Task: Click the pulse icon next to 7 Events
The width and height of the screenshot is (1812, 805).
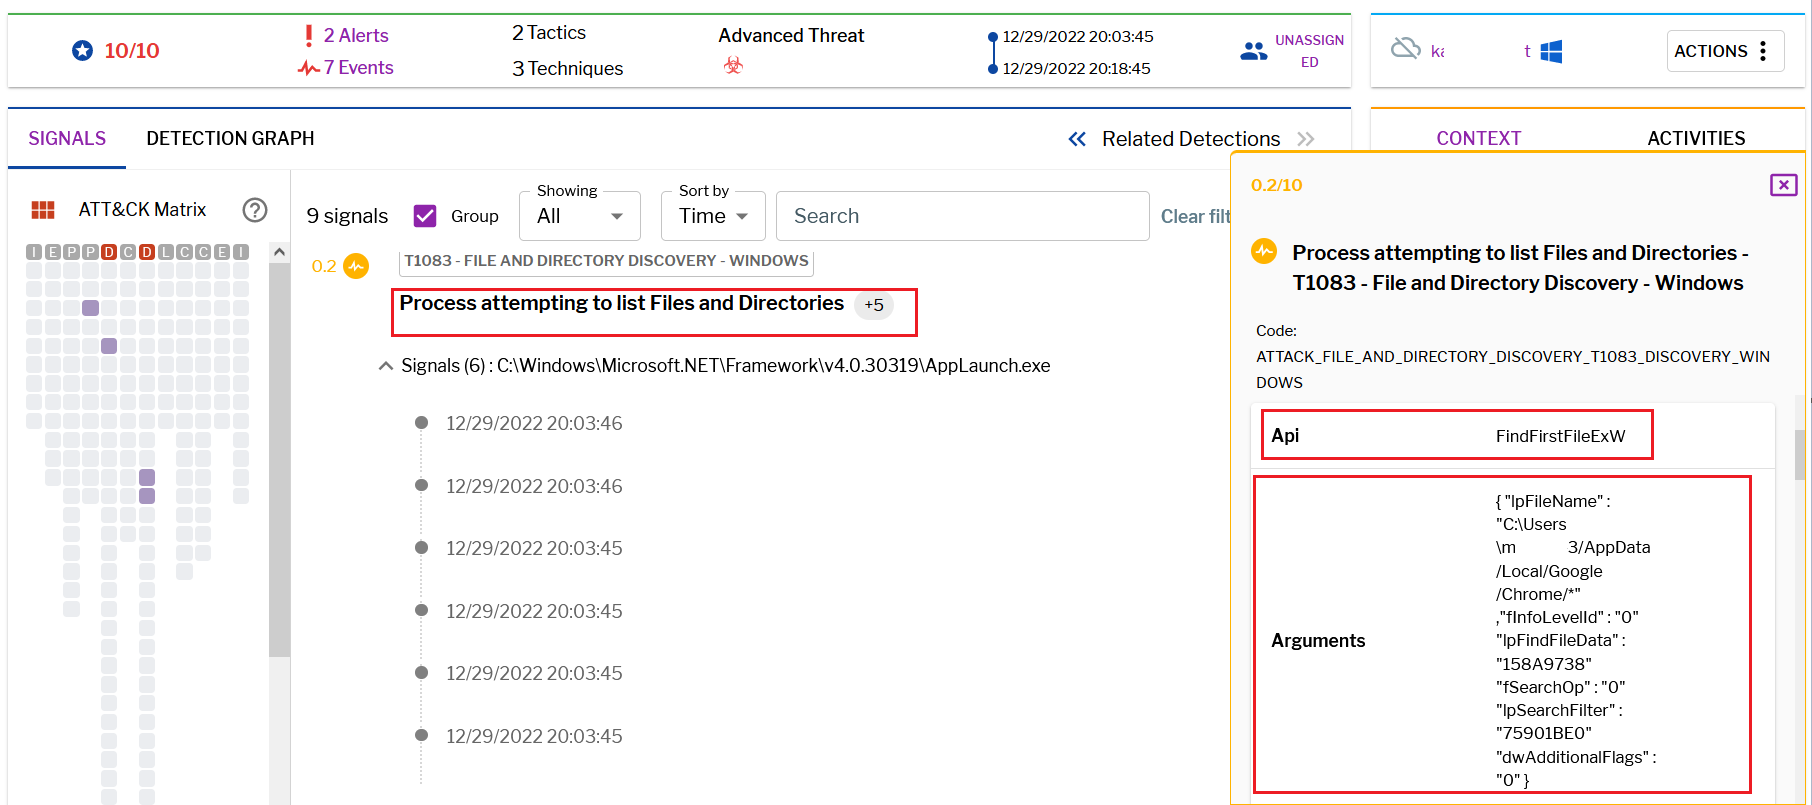Action: point(309,68)
